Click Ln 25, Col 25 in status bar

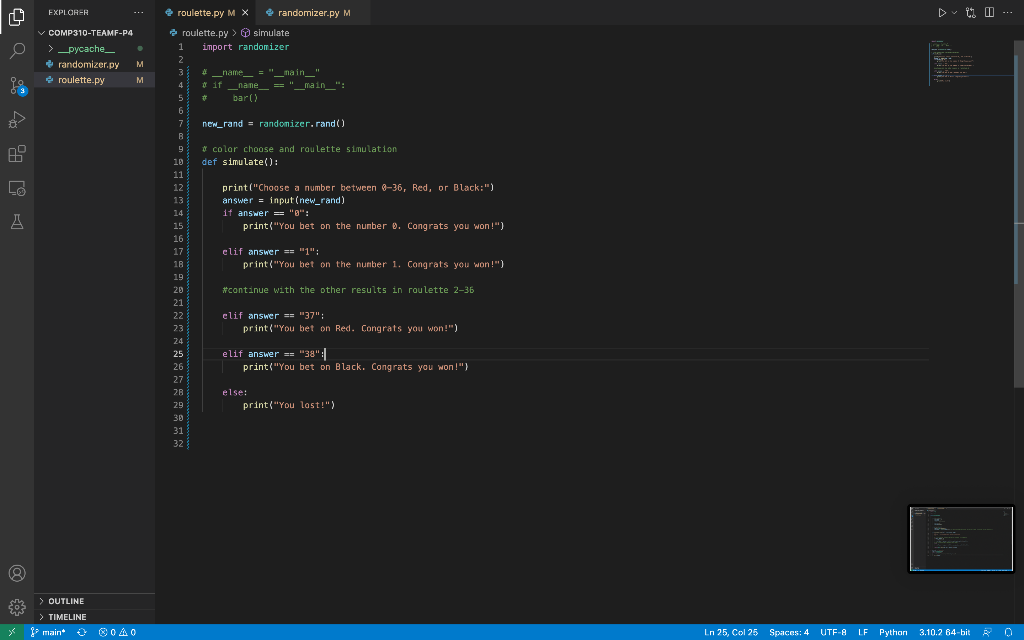point(731,632)
